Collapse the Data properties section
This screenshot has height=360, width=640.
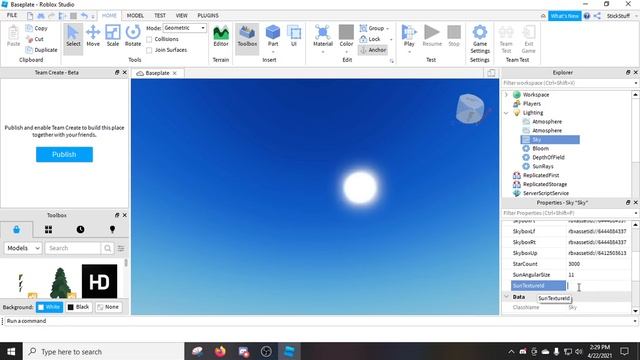507,297
